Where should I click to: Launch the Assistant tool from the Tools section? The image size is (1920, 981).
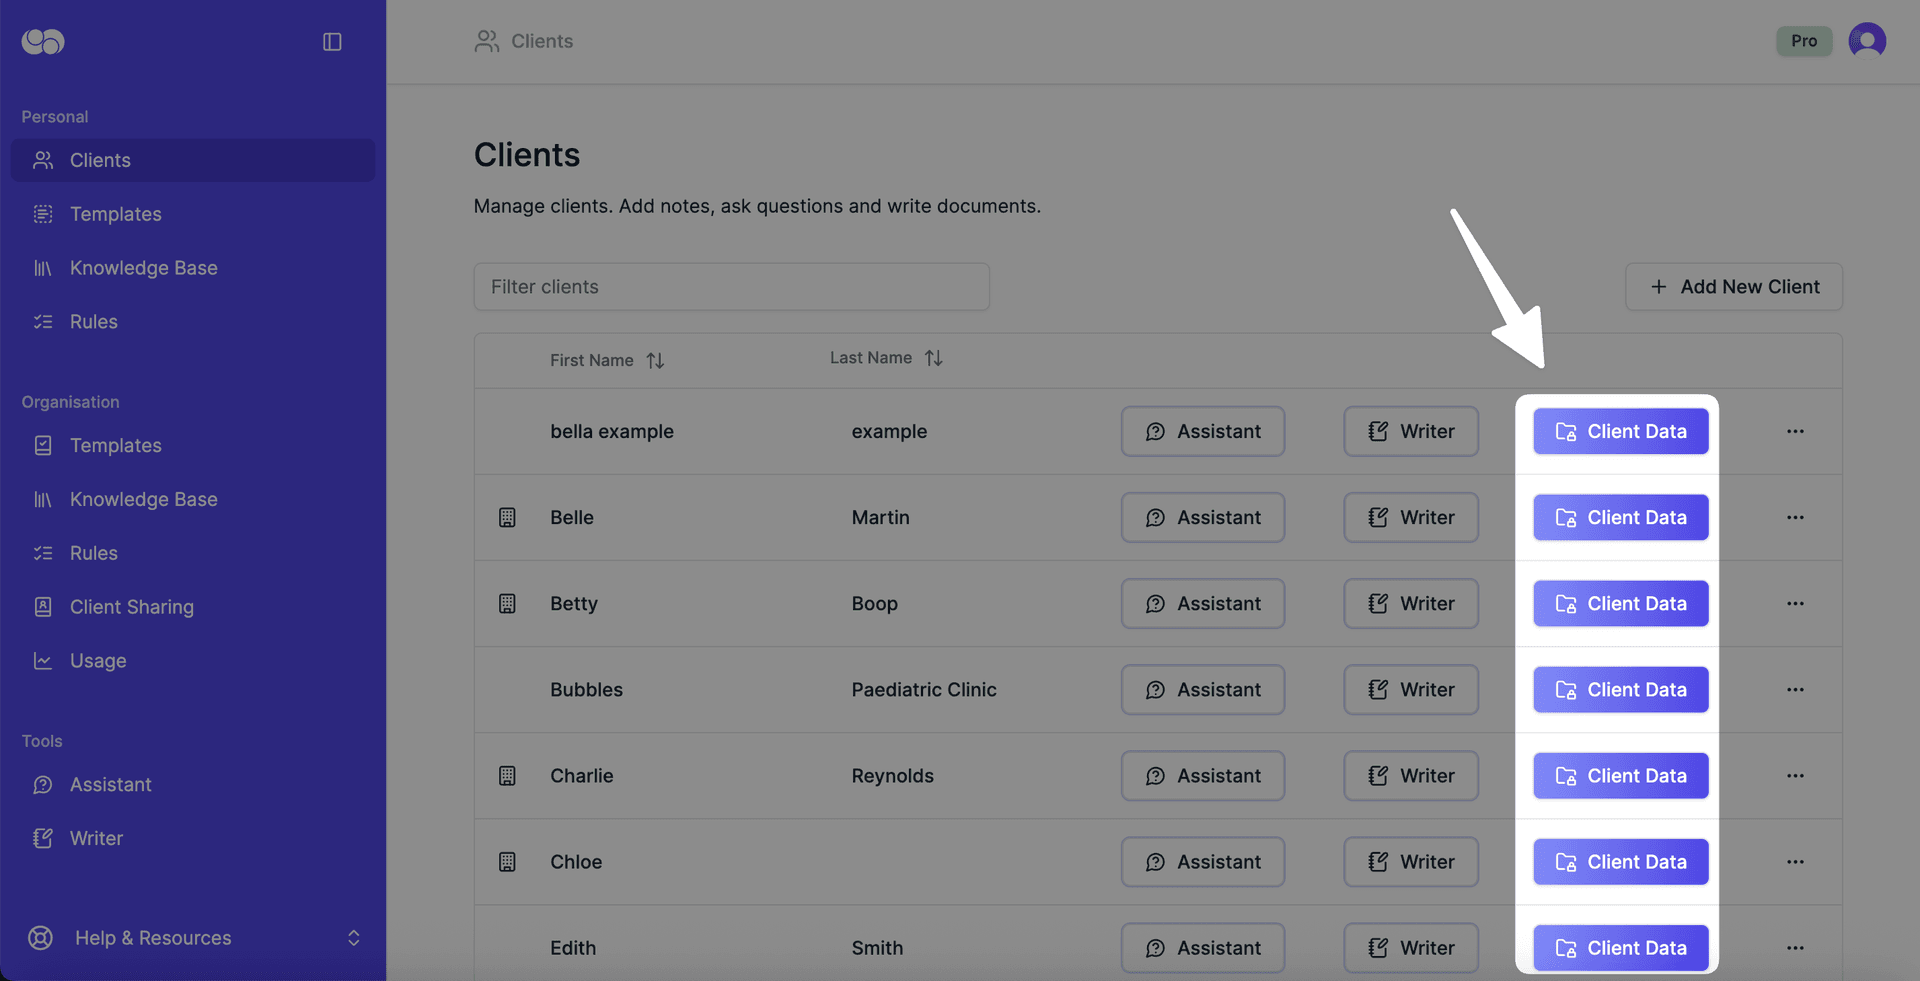pyautogui.click(x=110, y=784)
